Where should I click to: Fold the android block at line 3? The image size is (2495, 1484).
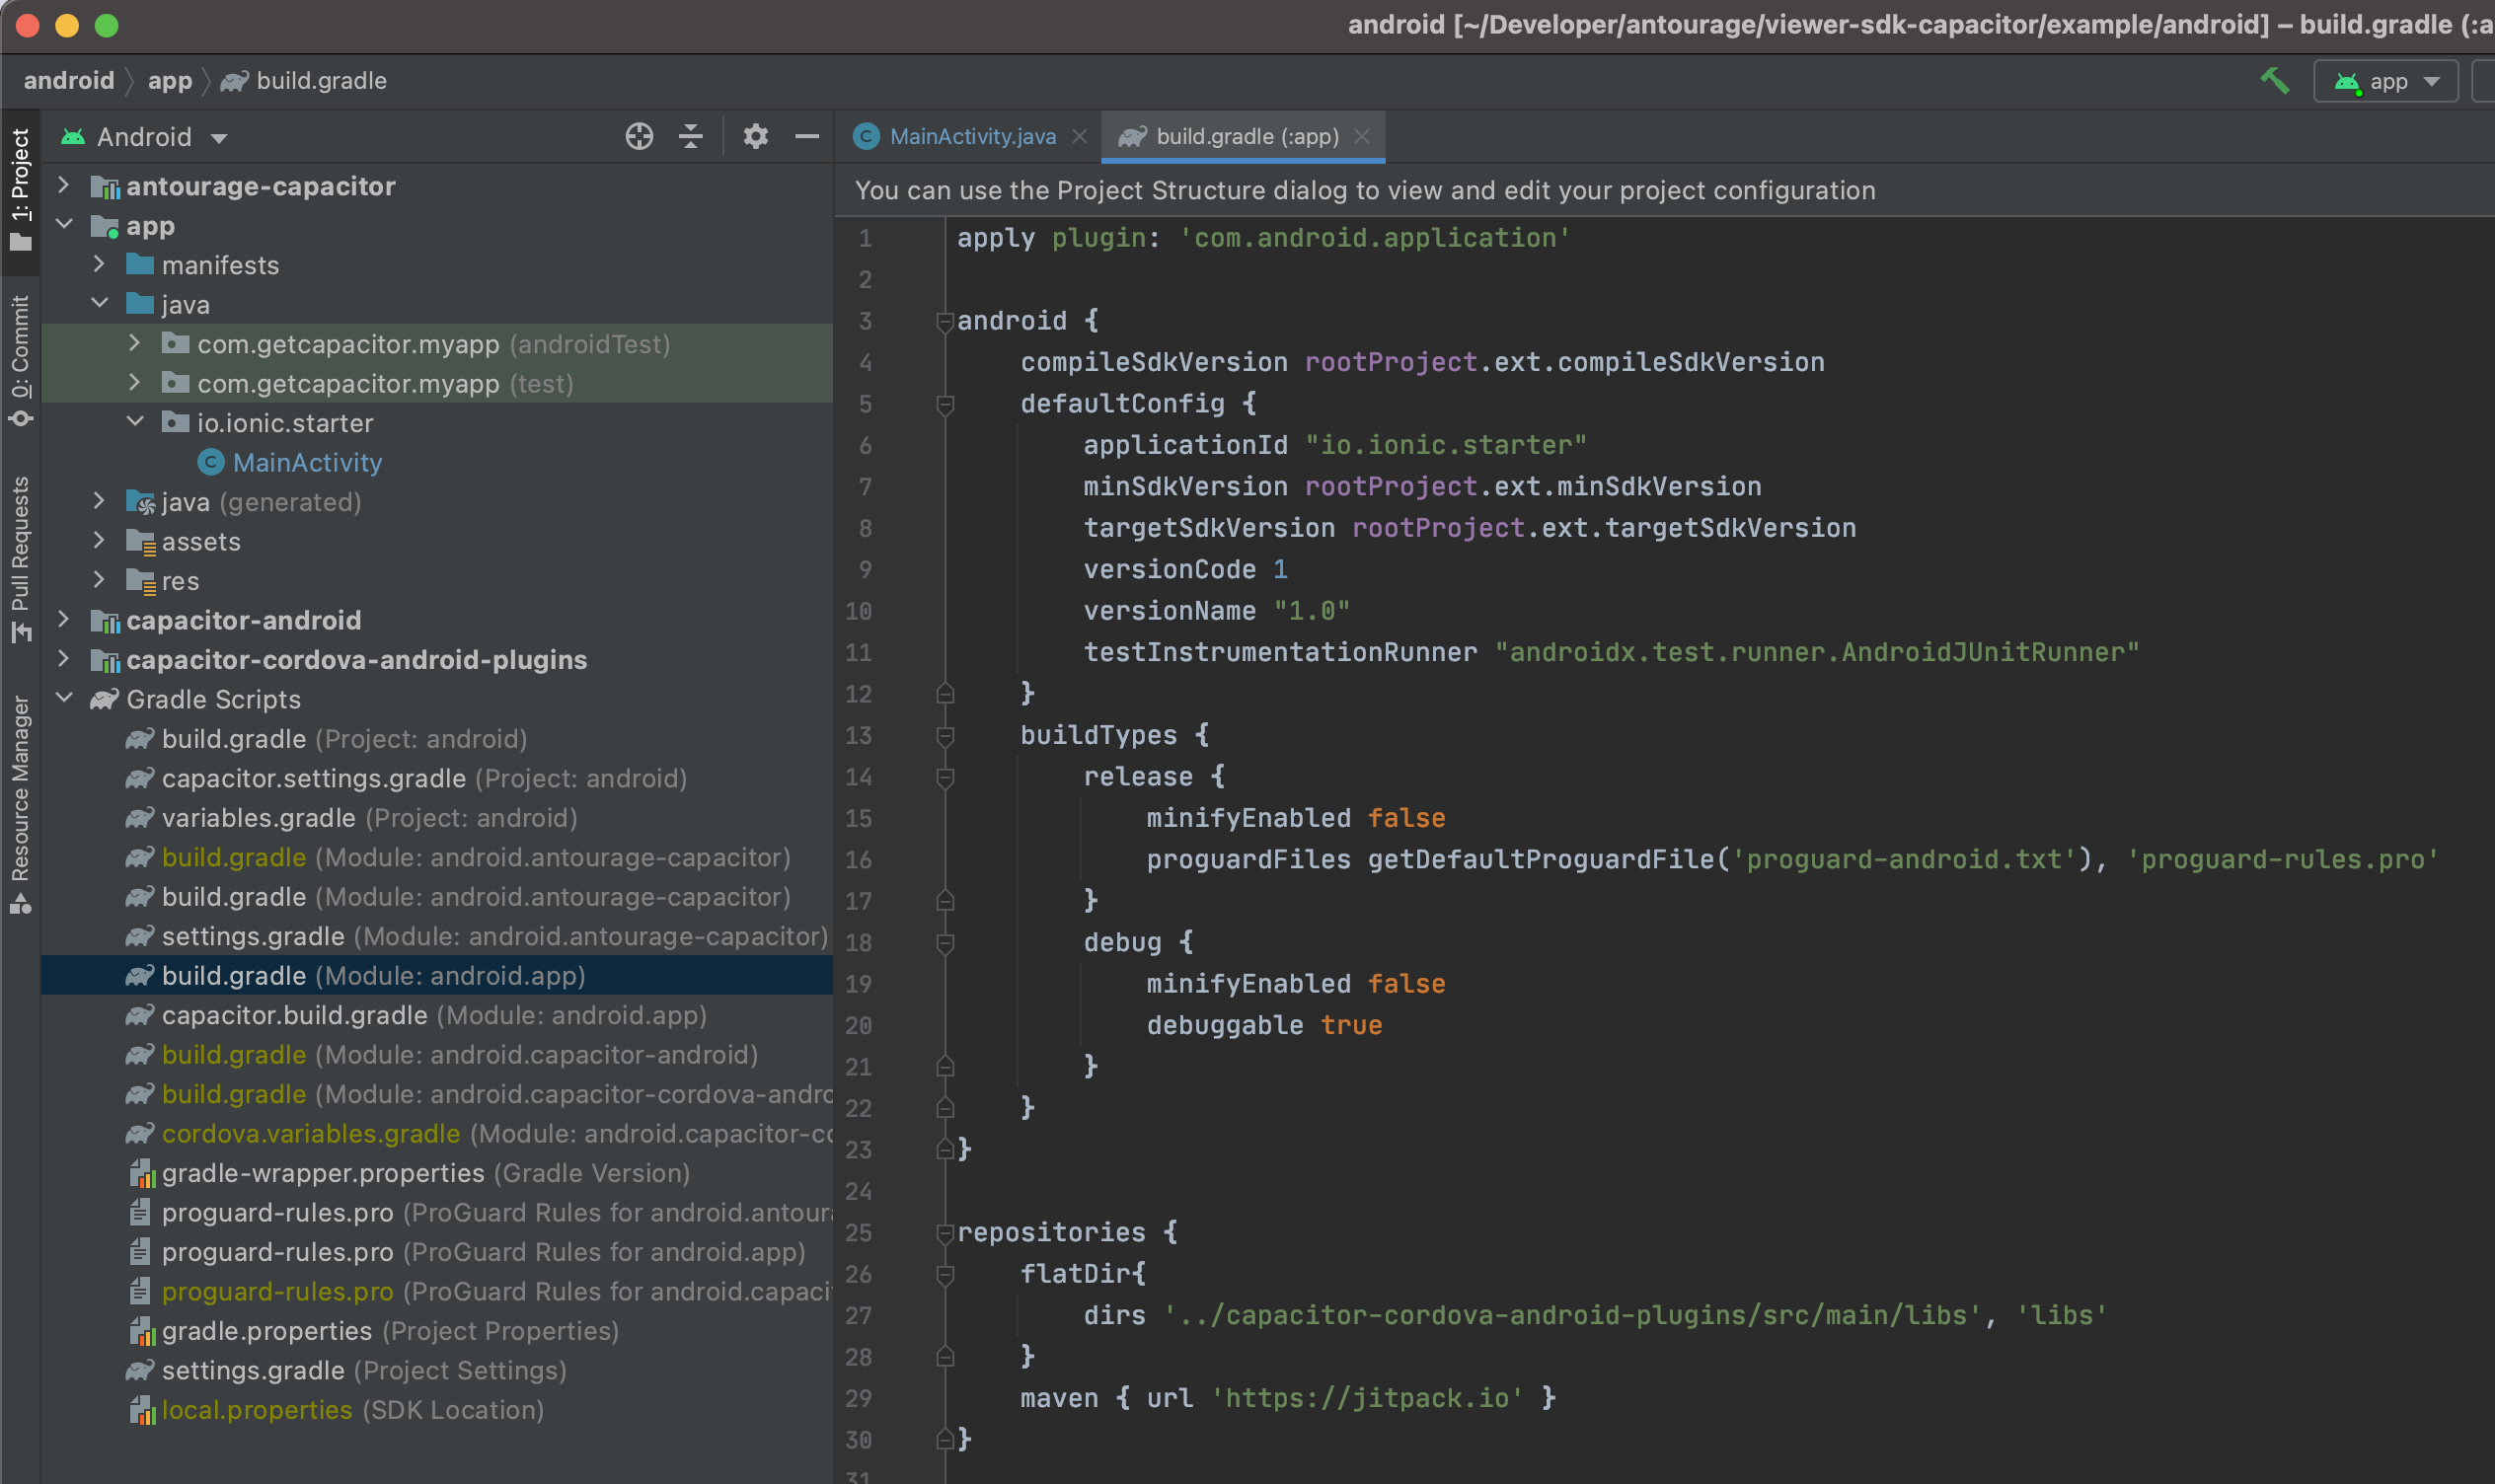click(944, 321)
